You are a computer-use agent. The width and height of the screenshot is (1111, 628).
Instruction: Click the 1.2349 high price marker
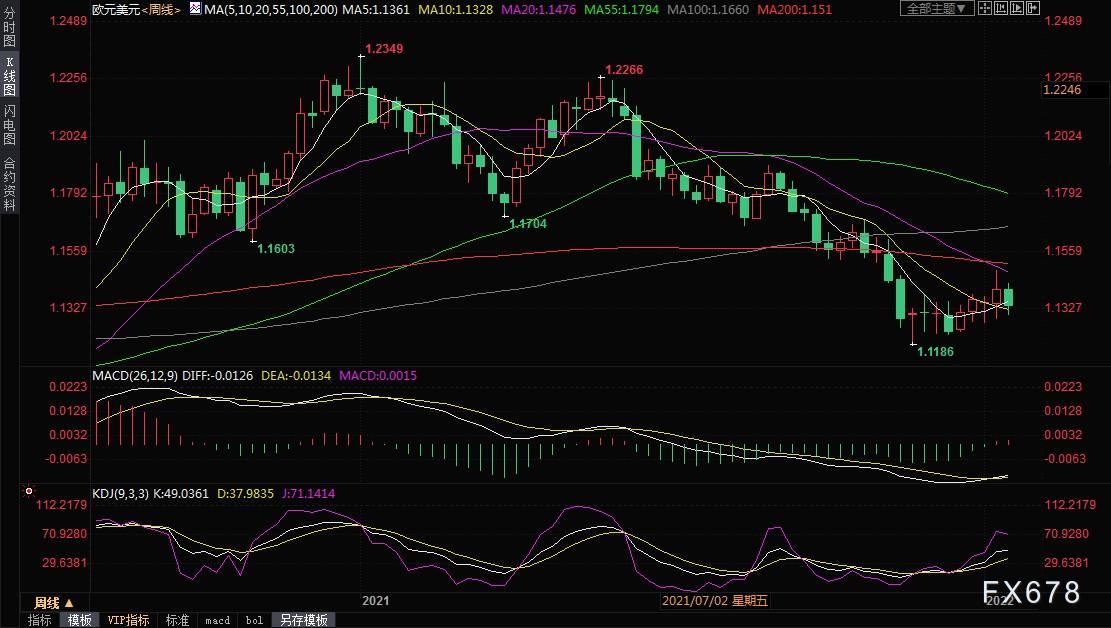point(384,49)
